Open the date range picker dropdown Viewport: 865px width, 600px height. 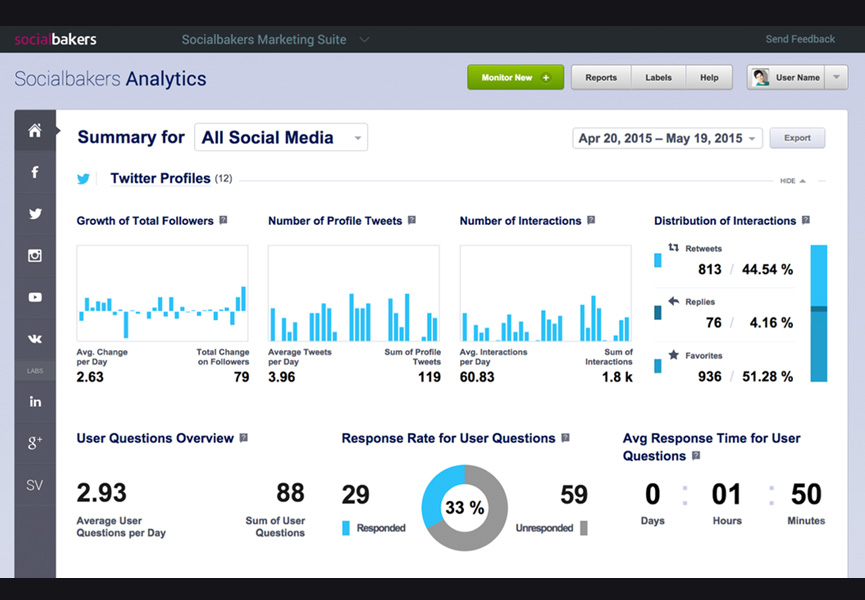pos(667,139)
